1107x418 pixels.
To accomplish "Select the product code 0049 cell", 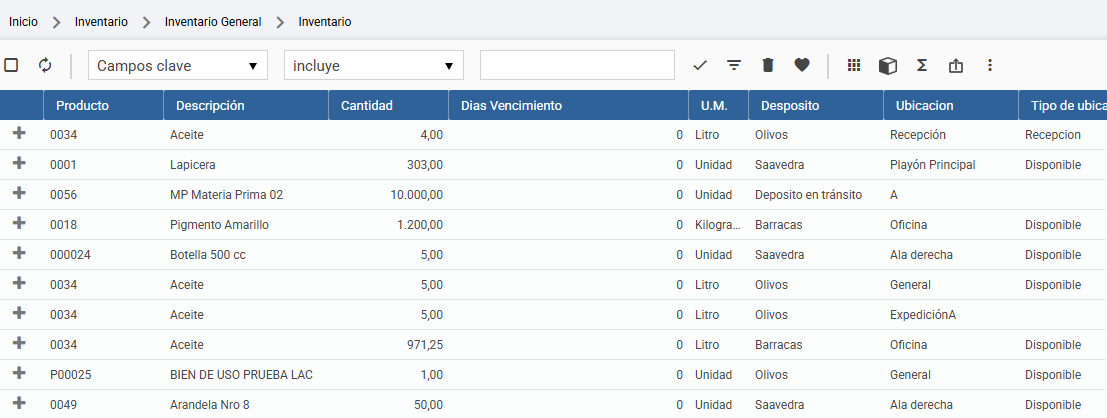I will (x=104, y=405).
